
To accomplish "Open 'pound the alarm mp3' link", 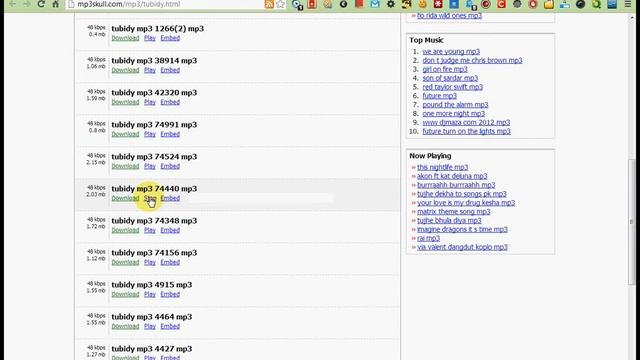I will coord(455,105).
